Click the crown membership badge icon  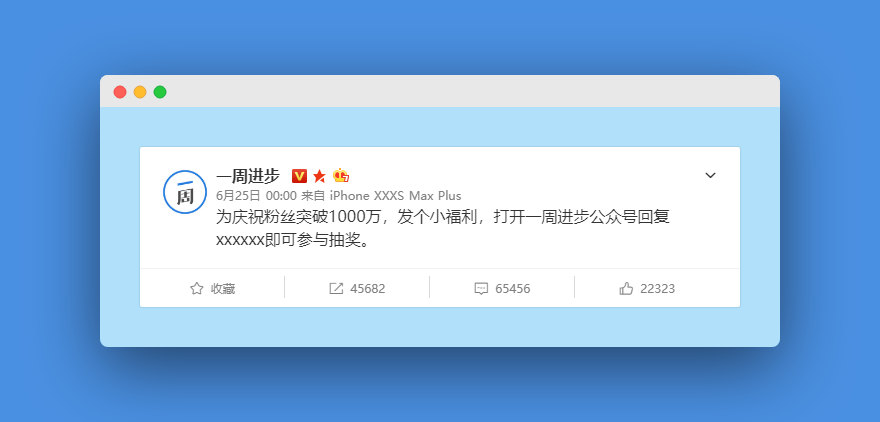(x=341, y=176)
